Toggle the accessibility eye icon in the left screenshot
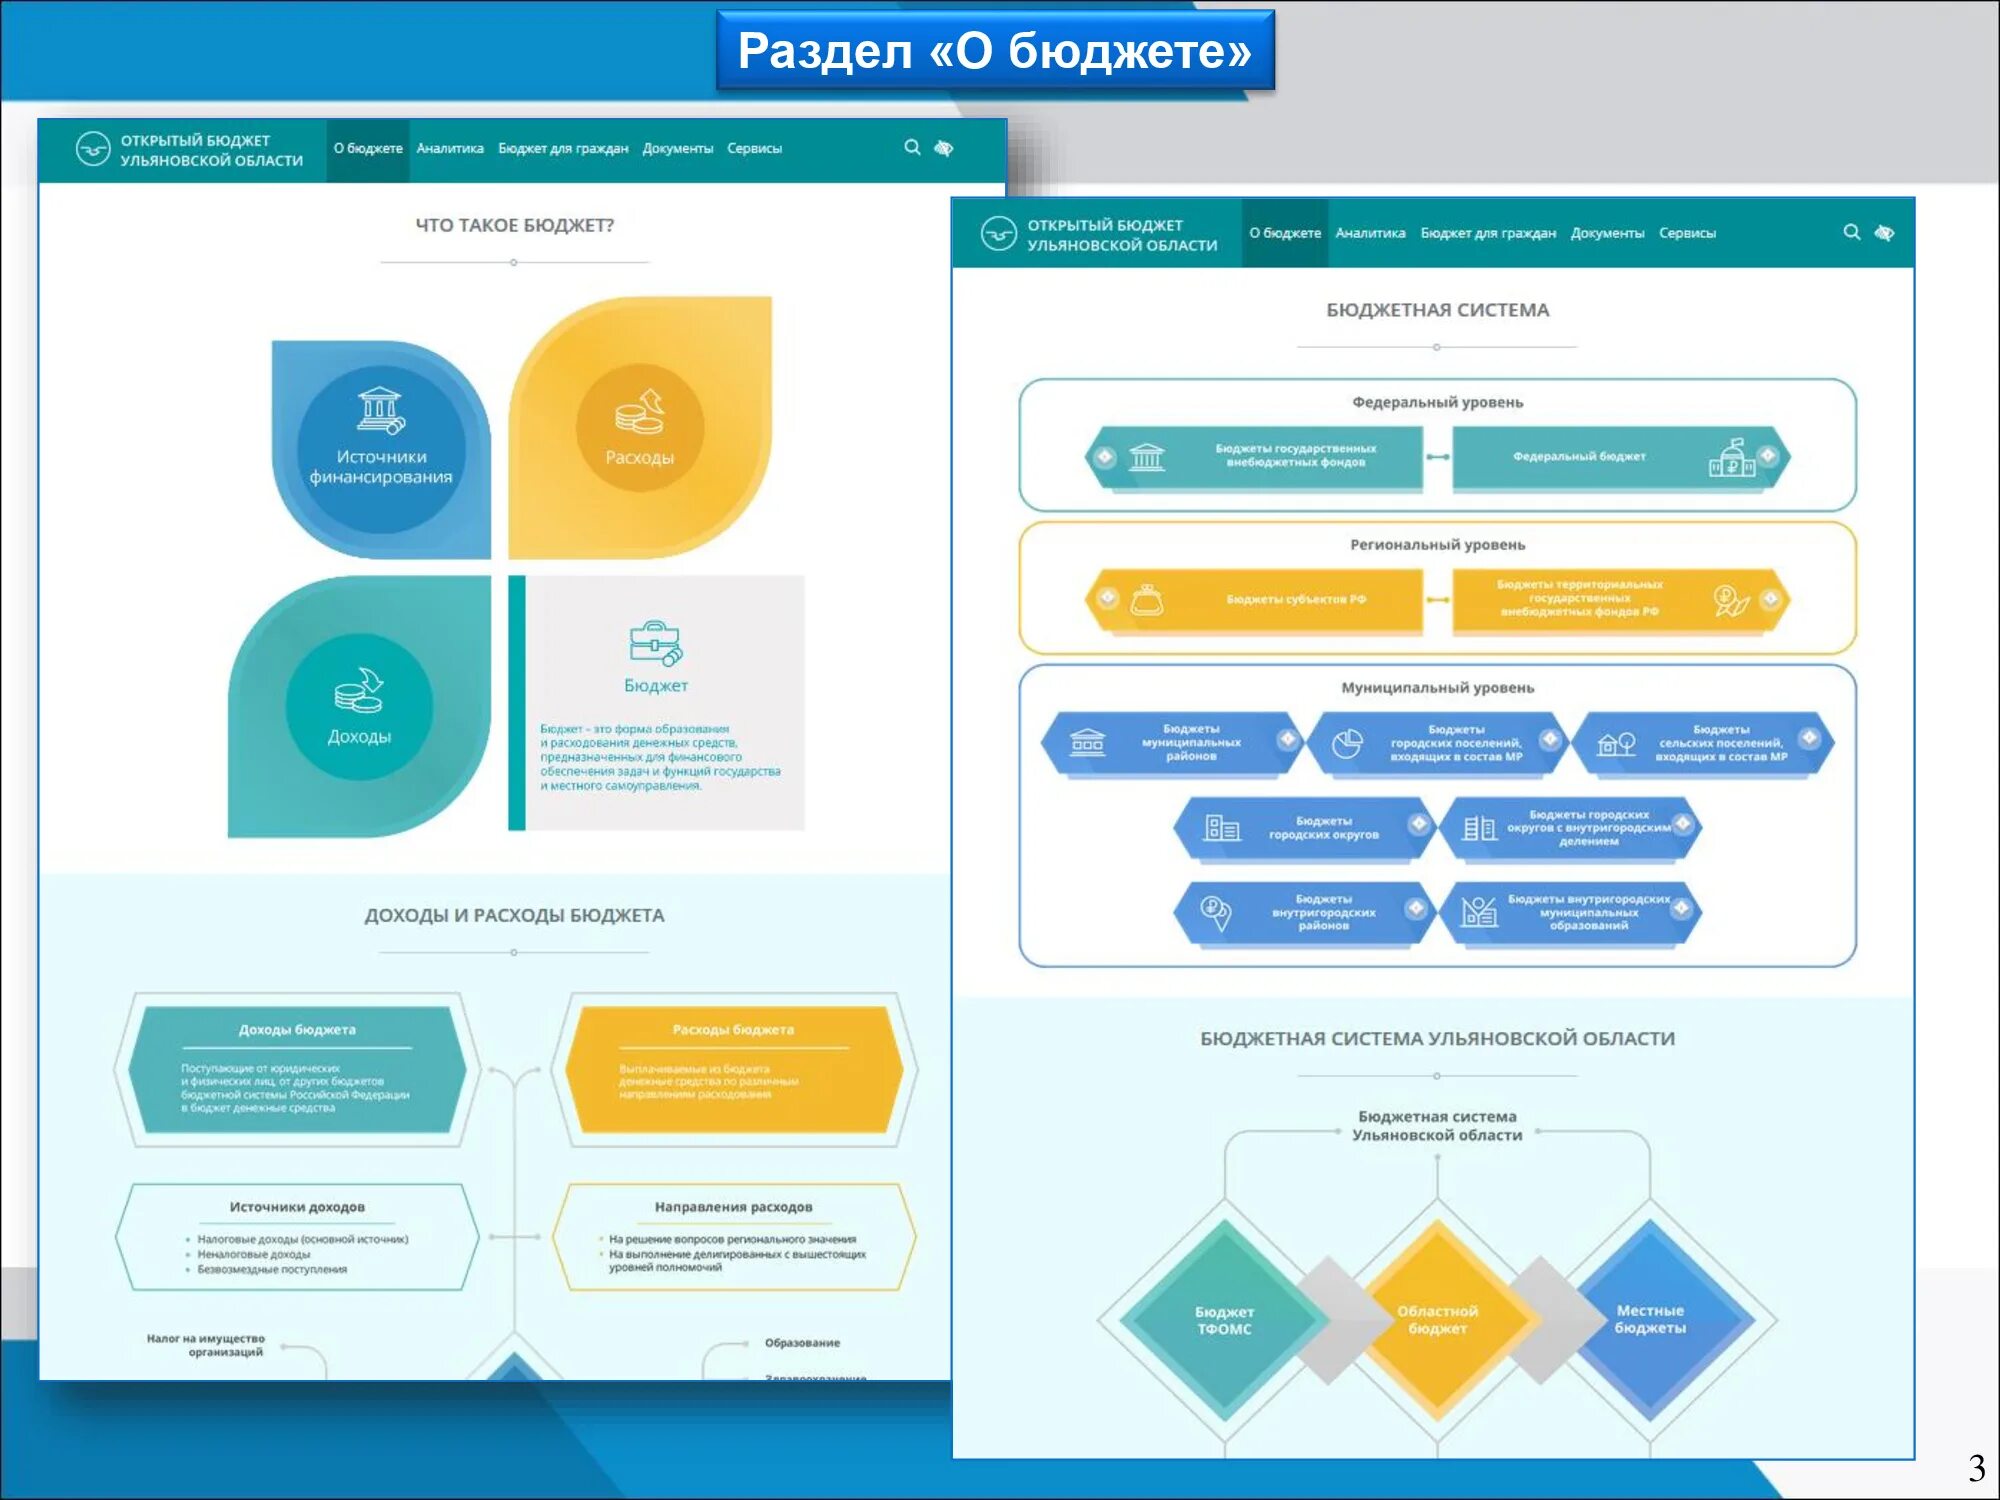Image resolution: width=2000 pixels, height=1500 pixels. point(943,148)
